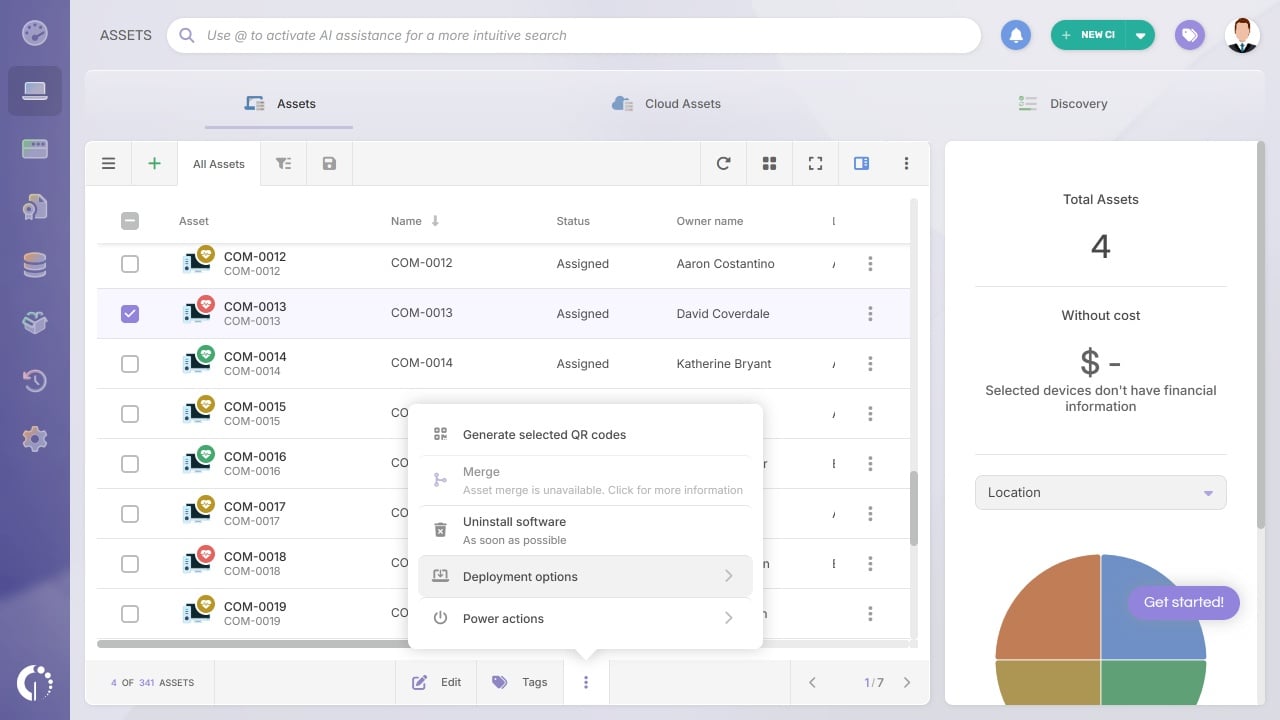Uncheck the selected COM-0013 row

tap(130, 313)
